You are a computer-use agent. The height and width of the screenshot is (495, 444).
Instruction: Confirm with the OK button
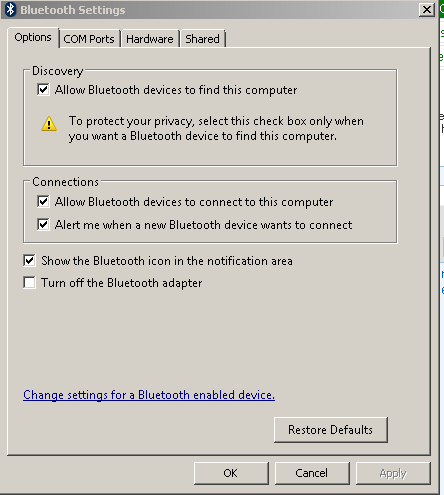(231, 473)
